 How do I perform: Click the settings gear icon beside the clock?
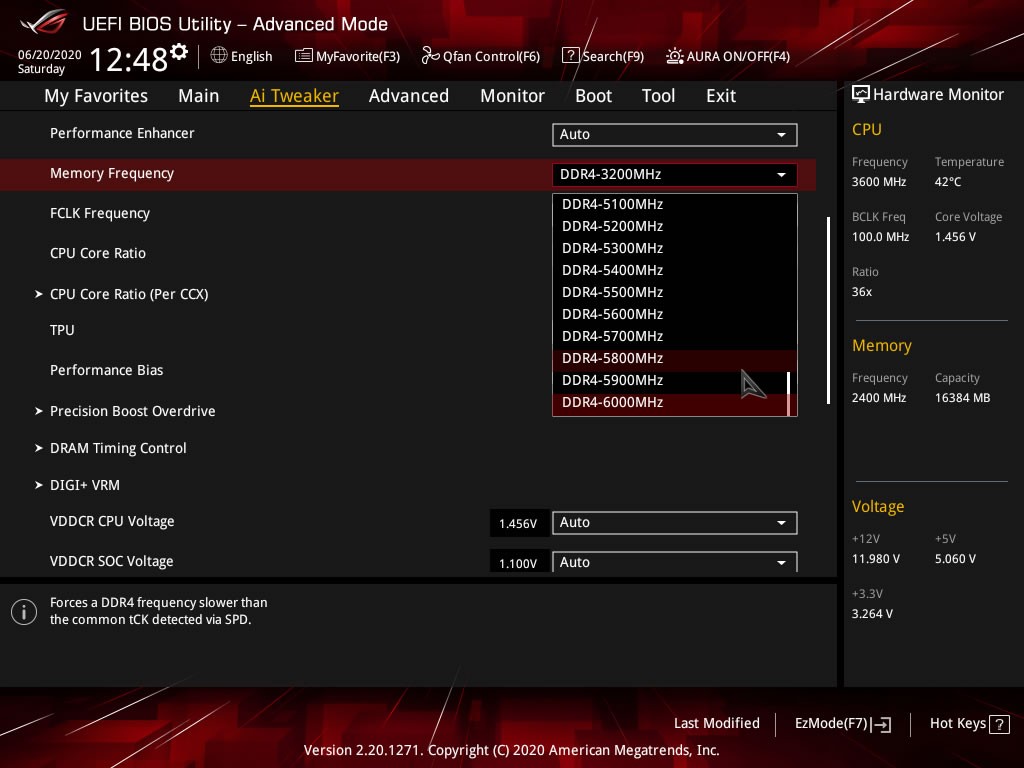point(179,51)
